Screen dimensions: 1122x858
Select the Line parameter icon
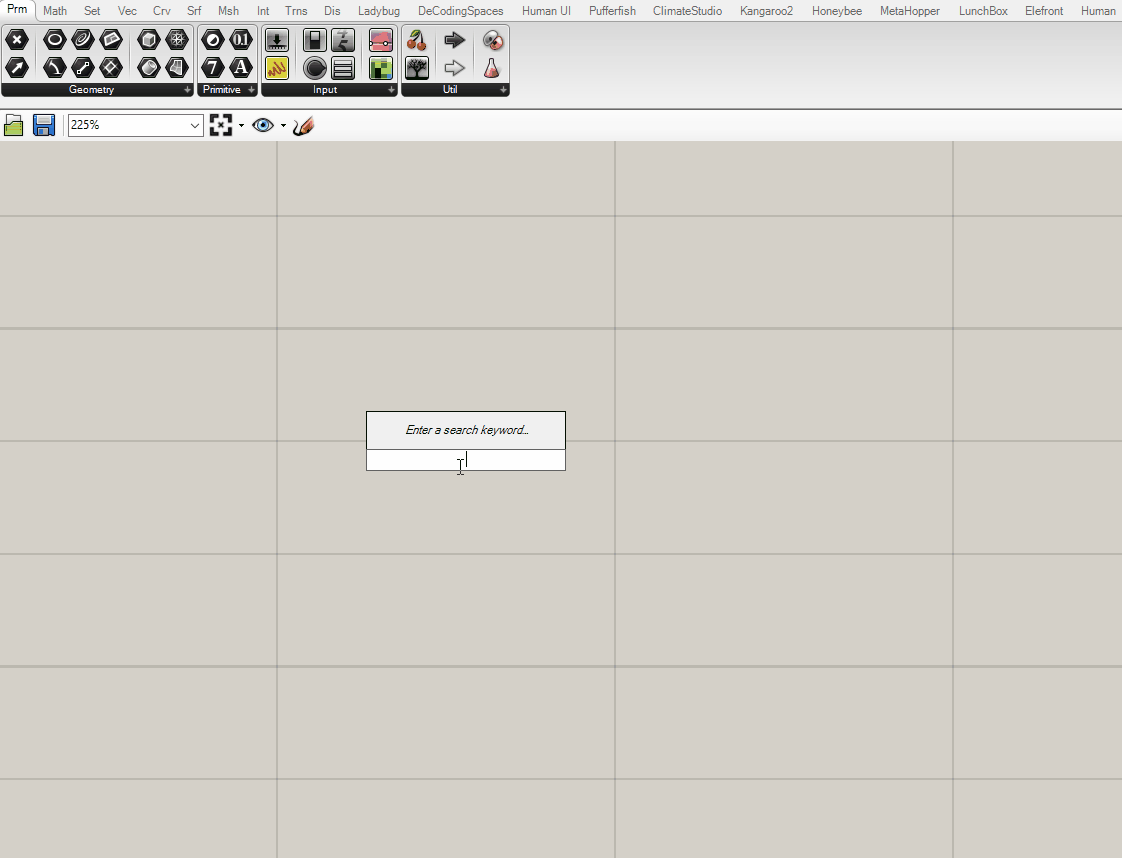tap(83, 68)
